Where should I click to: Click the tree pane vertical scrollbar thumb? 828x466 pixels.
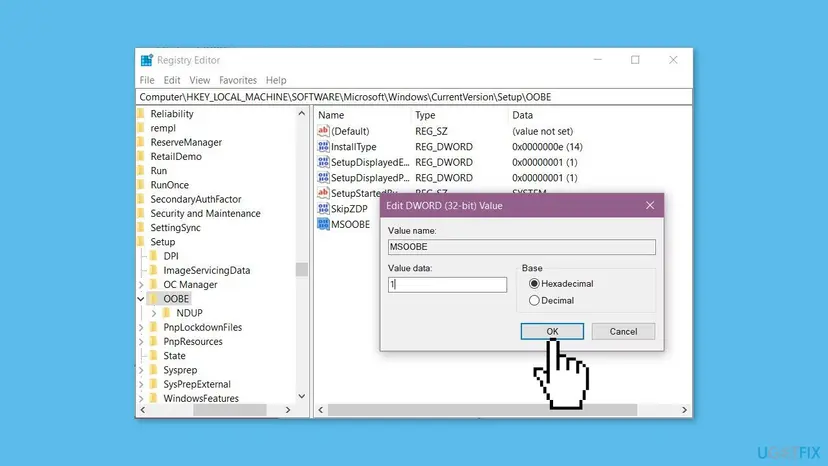302,269
